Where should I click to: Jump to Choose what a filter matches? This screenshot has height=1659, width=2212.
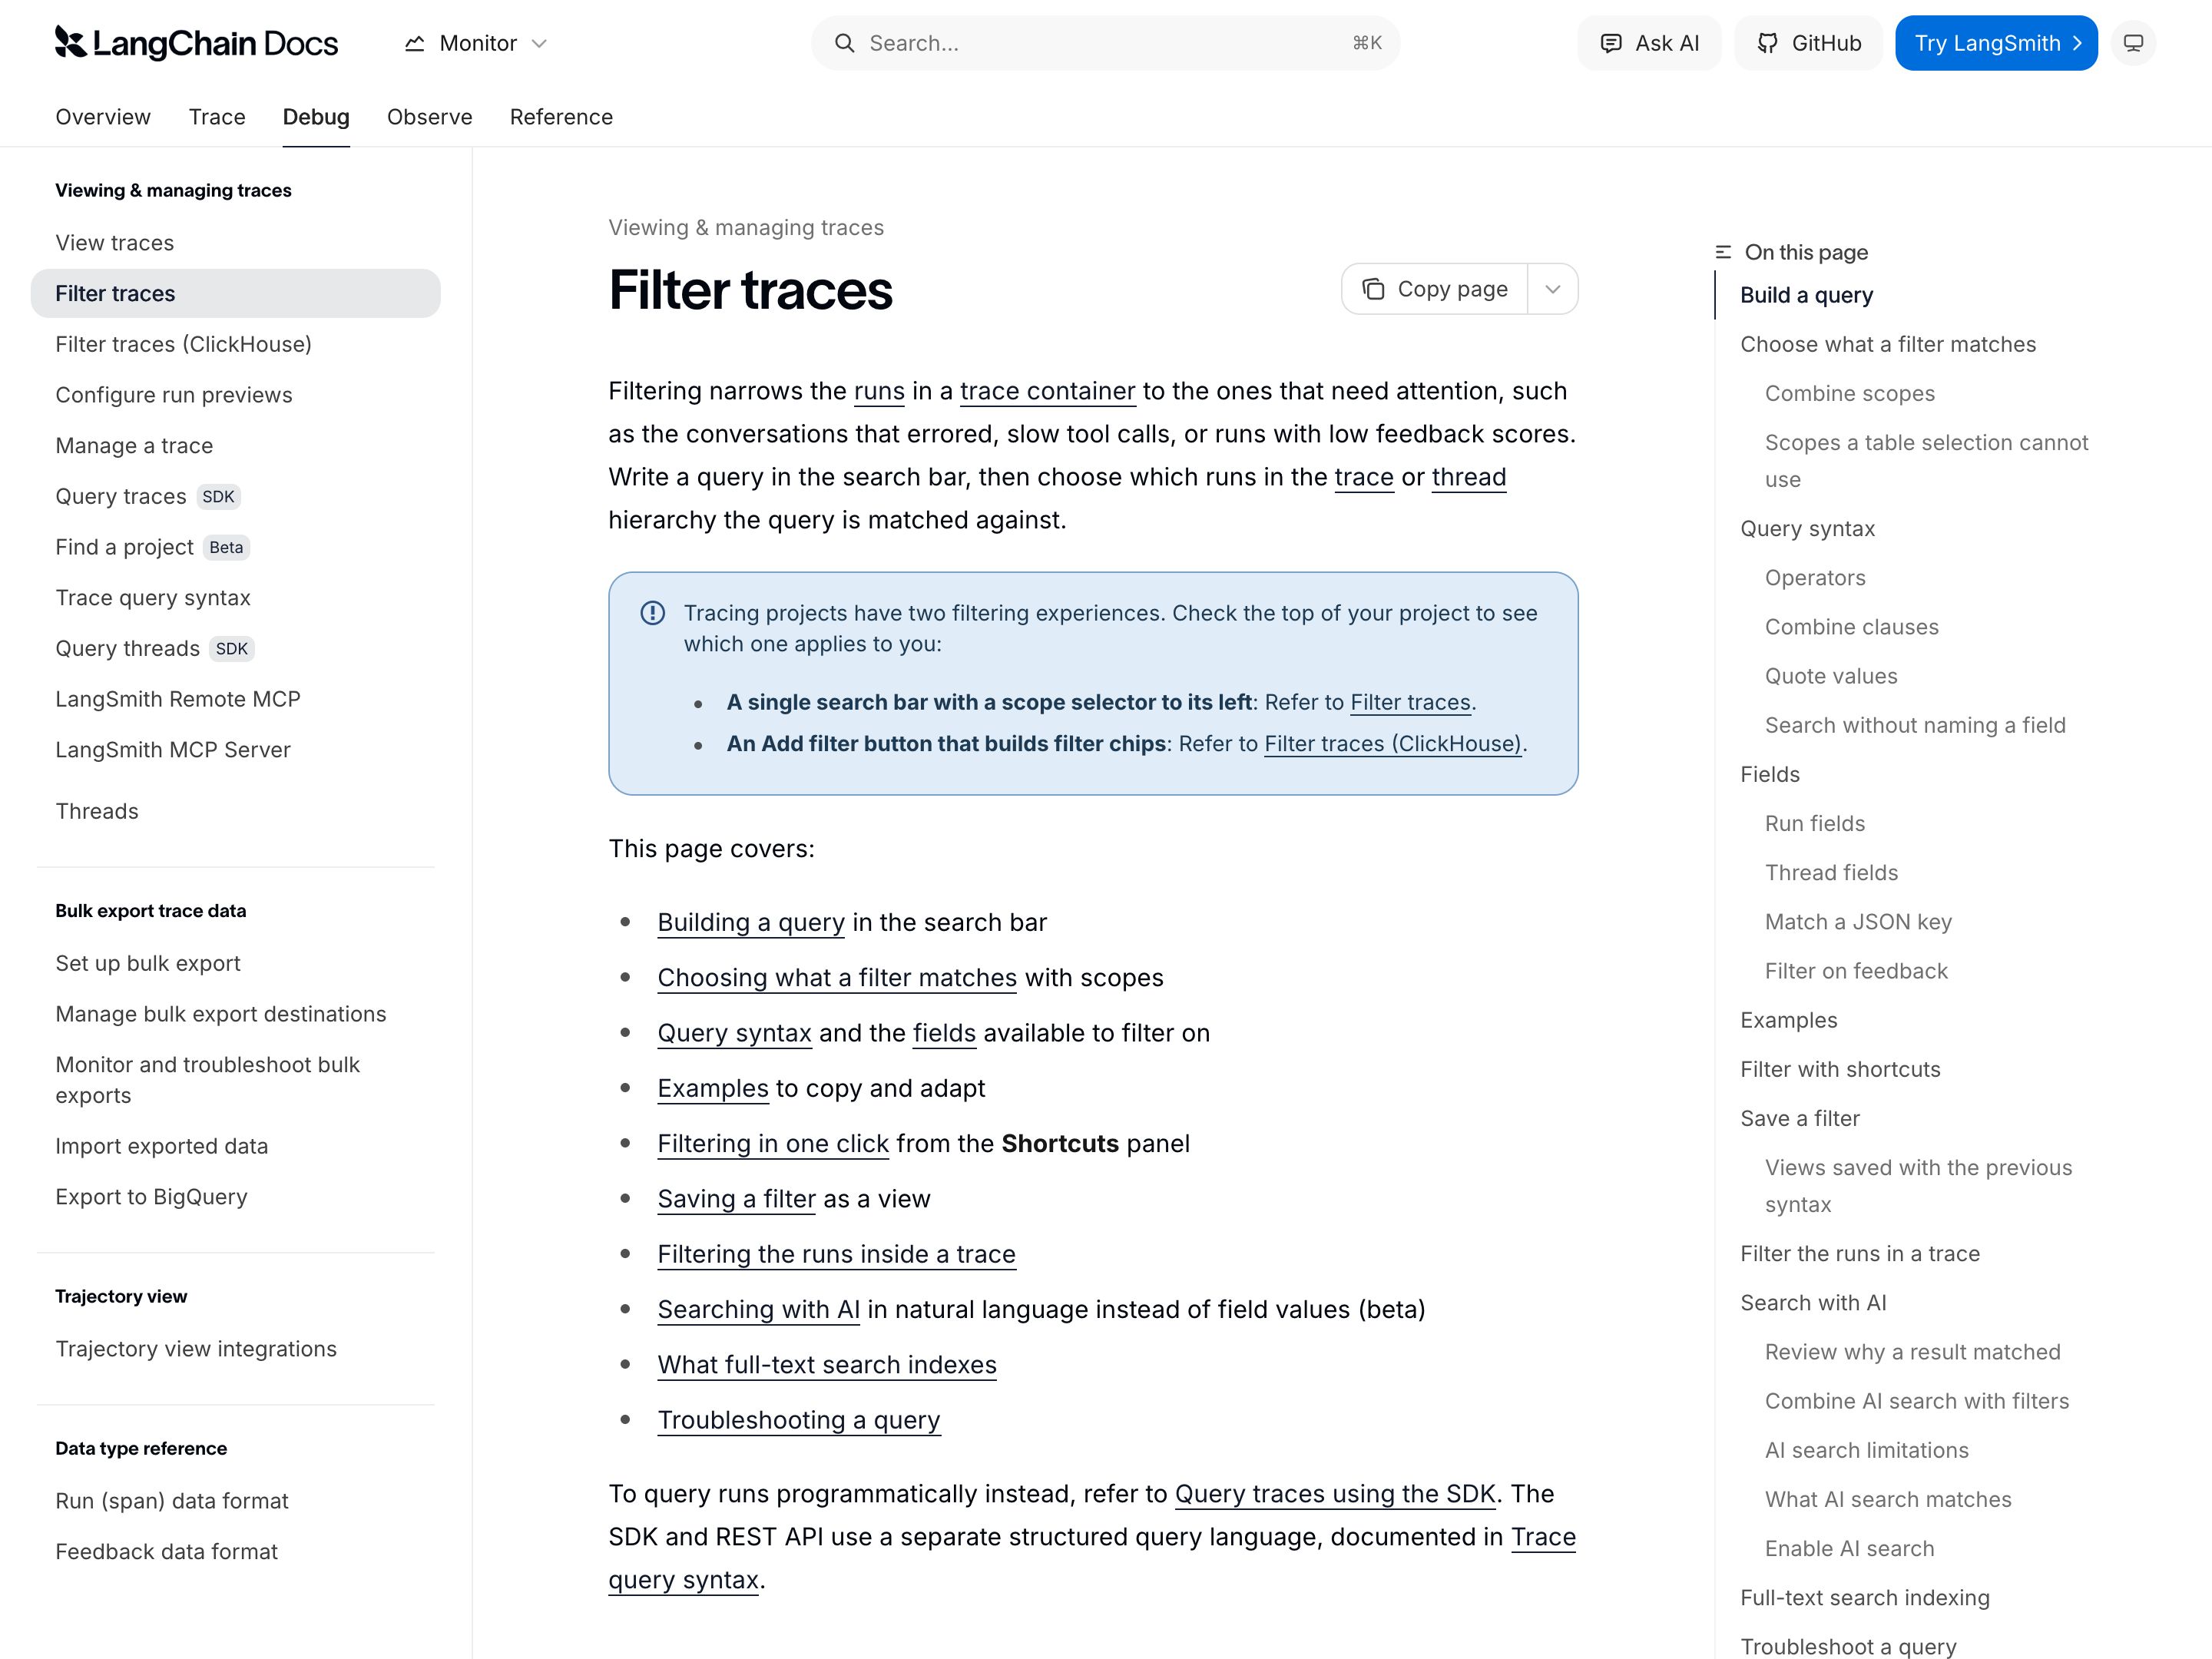click(x=1887, y=344)
